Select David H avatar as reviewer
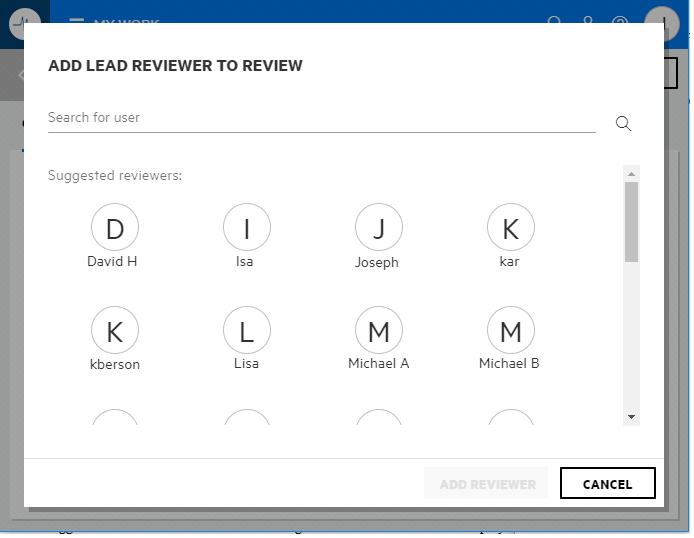Screen dimensions: 694x538 point(115,229)
